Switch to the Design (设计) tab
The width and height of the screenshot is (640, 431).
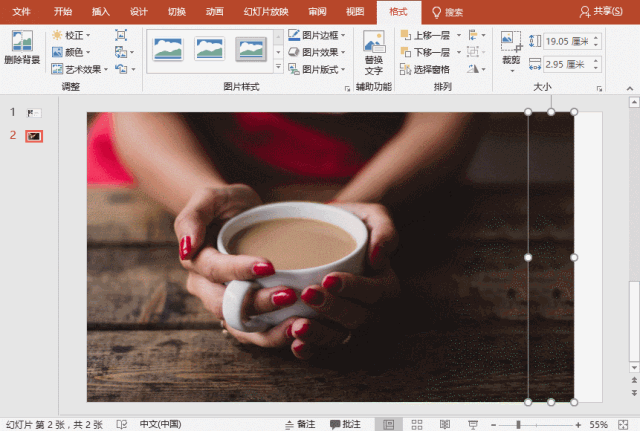[138, 12]
